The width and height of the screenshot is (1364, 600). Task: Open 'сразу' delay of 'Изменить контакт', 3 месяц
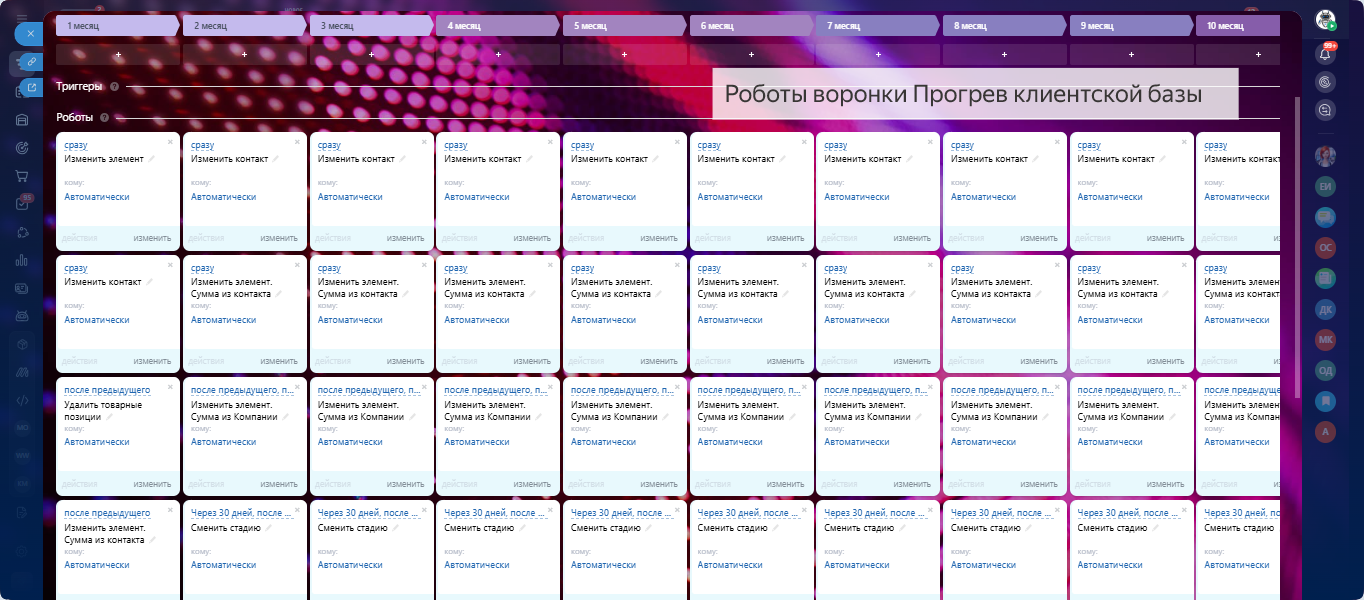pyautogui.click(x=329, y=146)
